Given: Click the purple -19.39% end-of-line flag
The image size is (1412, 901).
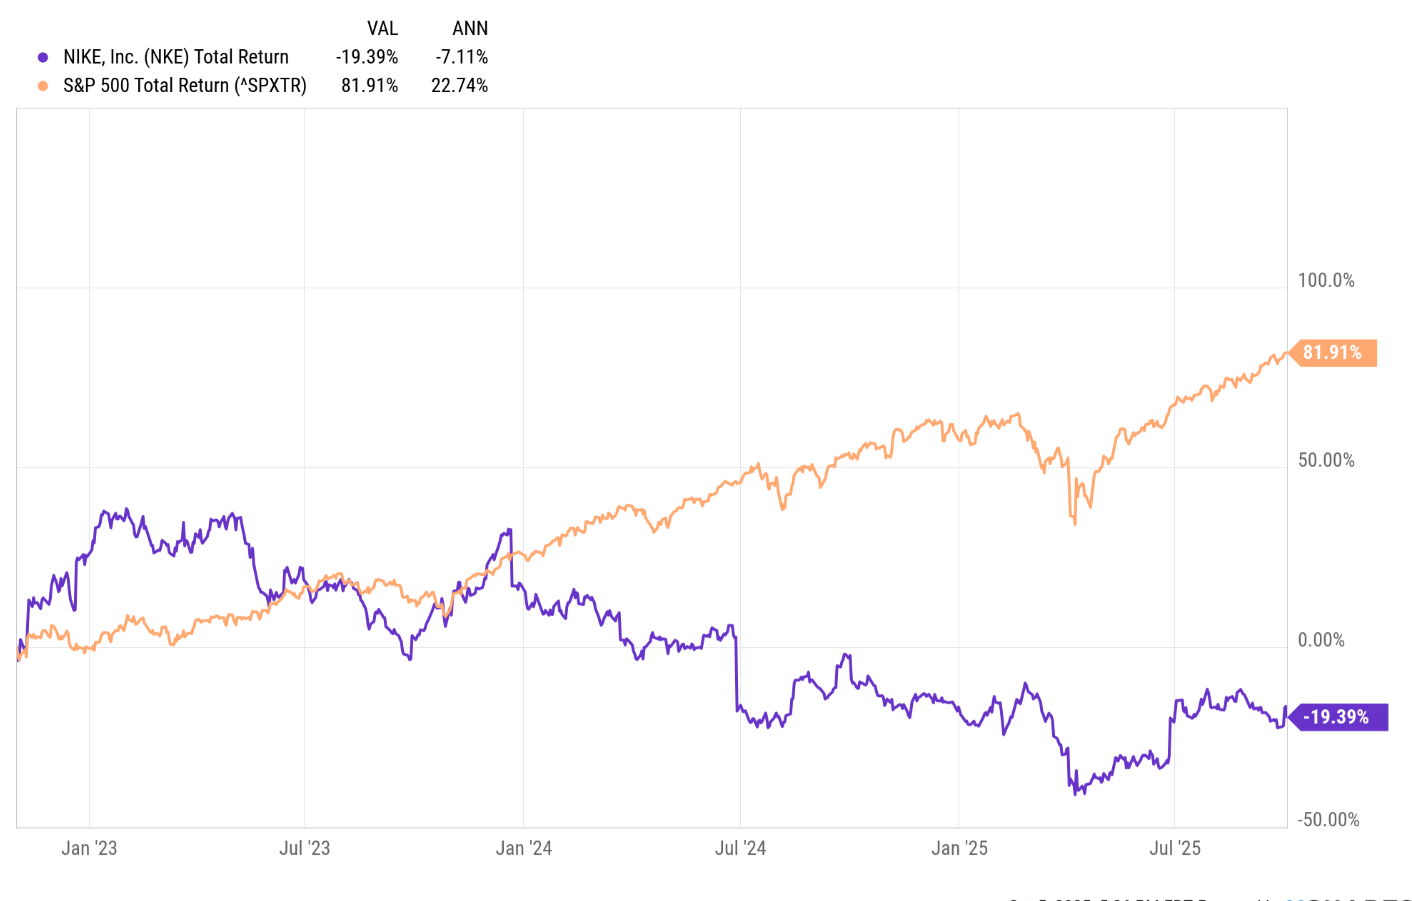Looking at the screenshot, I should tap(1337, 717).
